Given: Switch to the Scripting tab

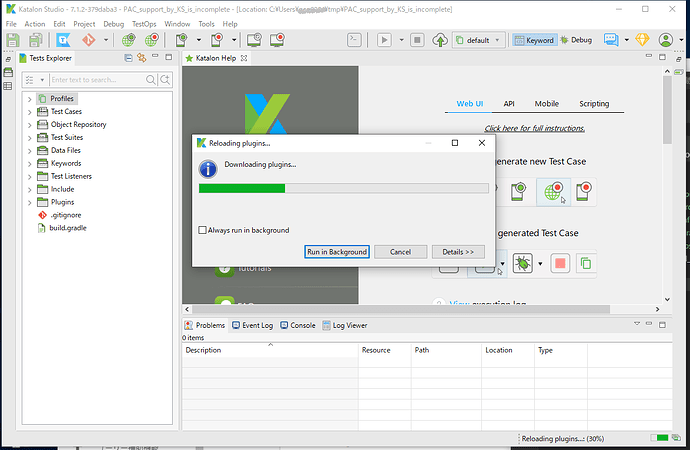Looking at the screenshot, I should 594,104.
